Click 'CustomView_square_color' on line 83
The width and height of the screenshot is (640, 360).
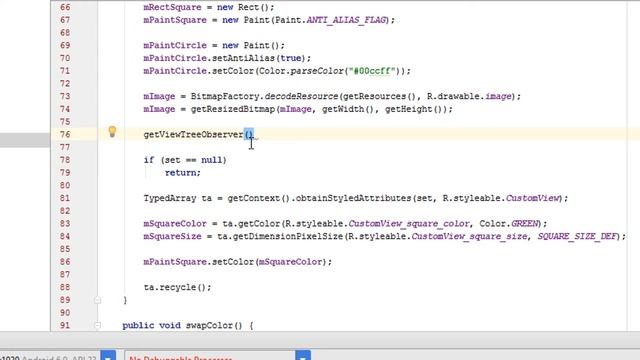point(409,224)
